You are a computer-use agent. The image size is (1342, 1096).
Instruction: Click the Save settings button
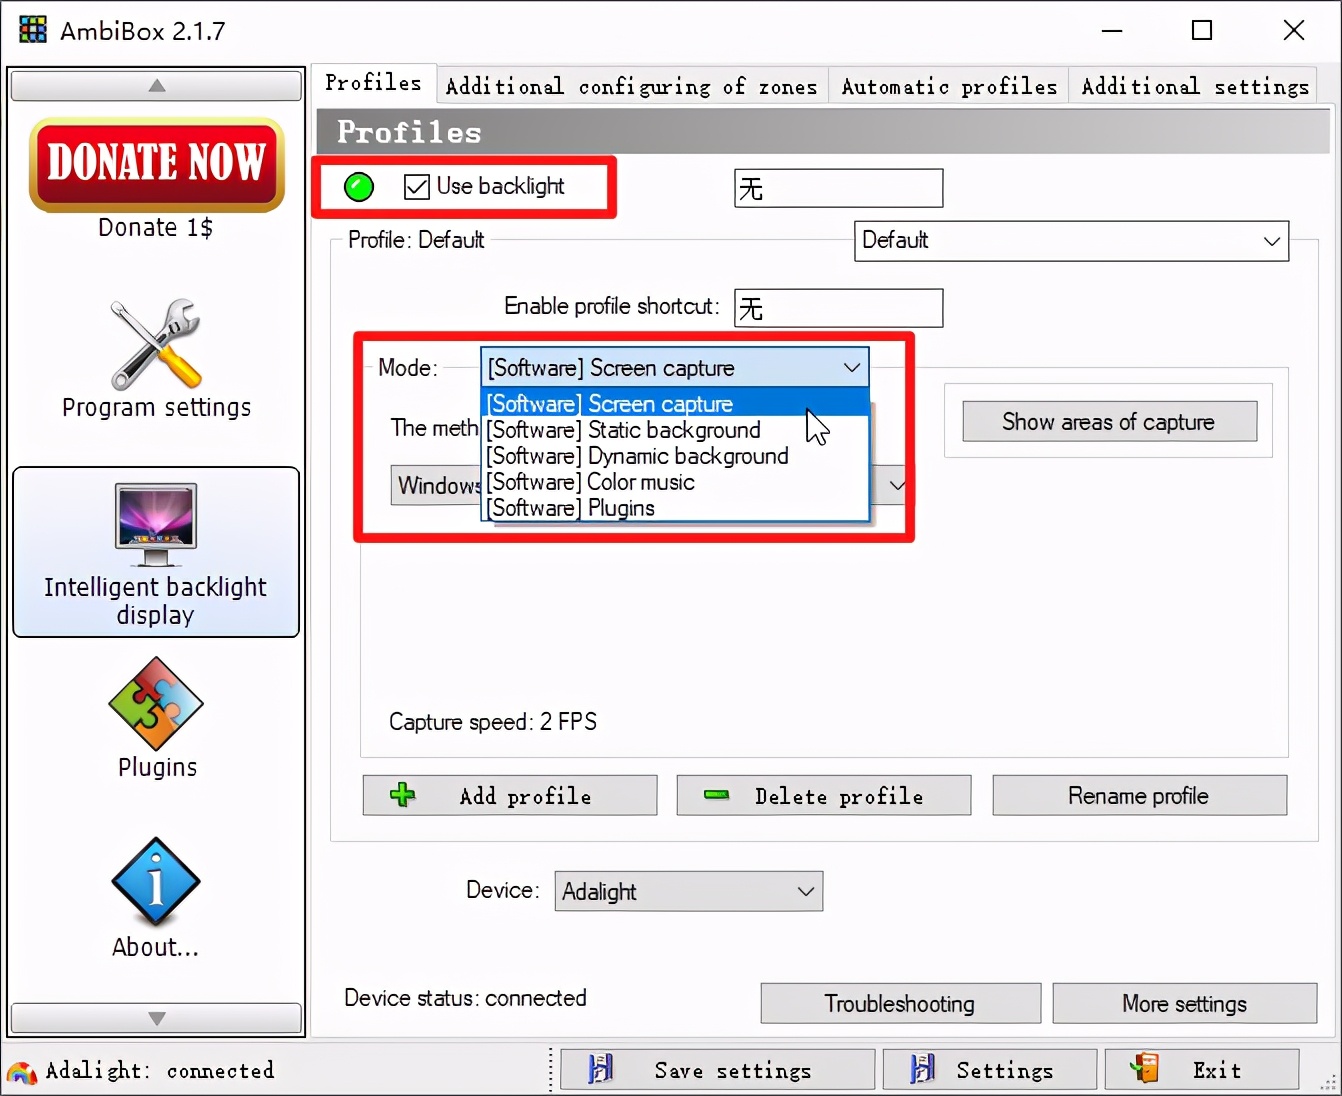coord(718,1069)
